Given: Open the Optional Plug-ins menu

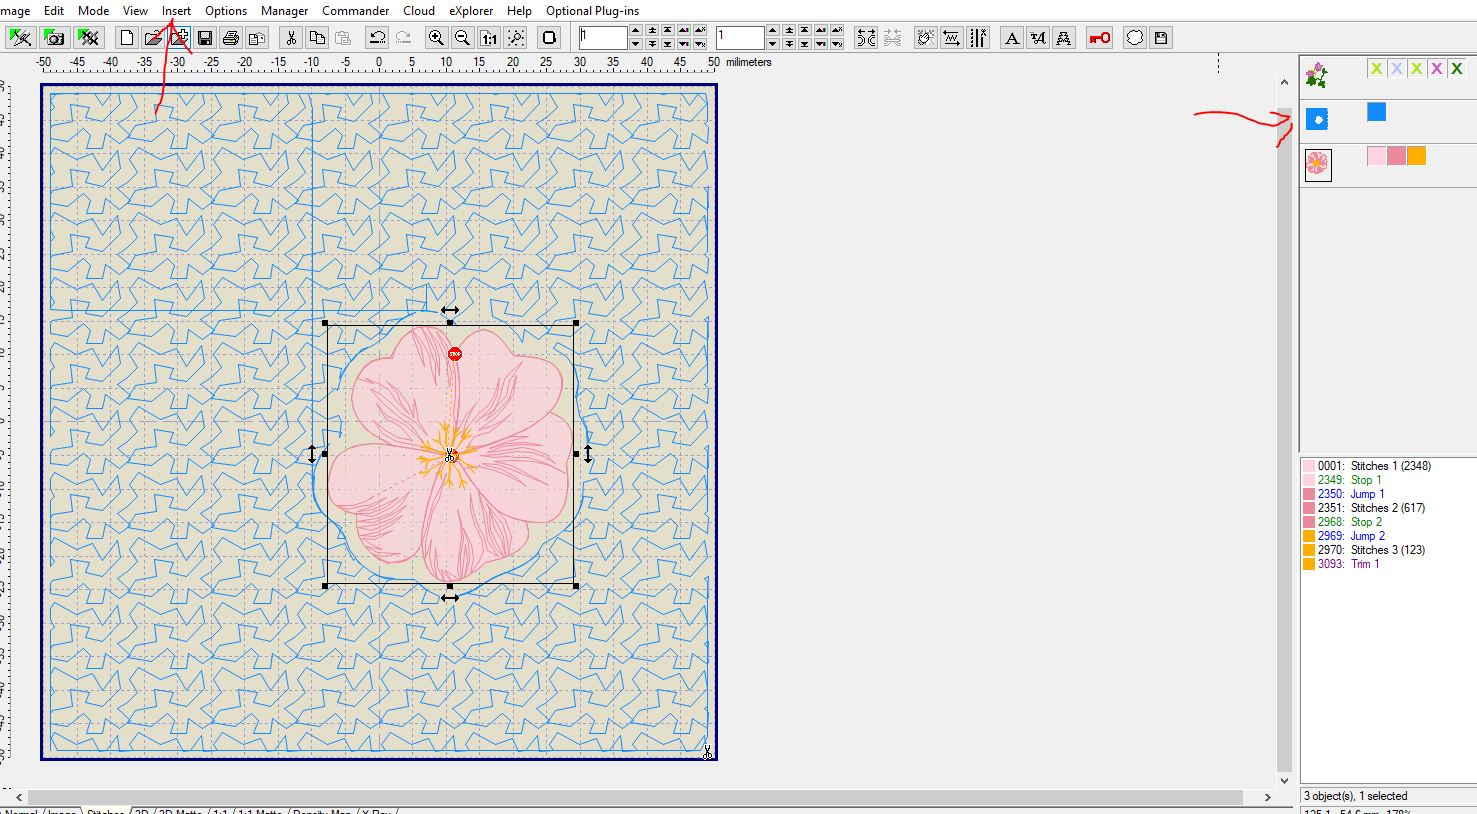Looking at the screenshot, I should pos(592,11).
